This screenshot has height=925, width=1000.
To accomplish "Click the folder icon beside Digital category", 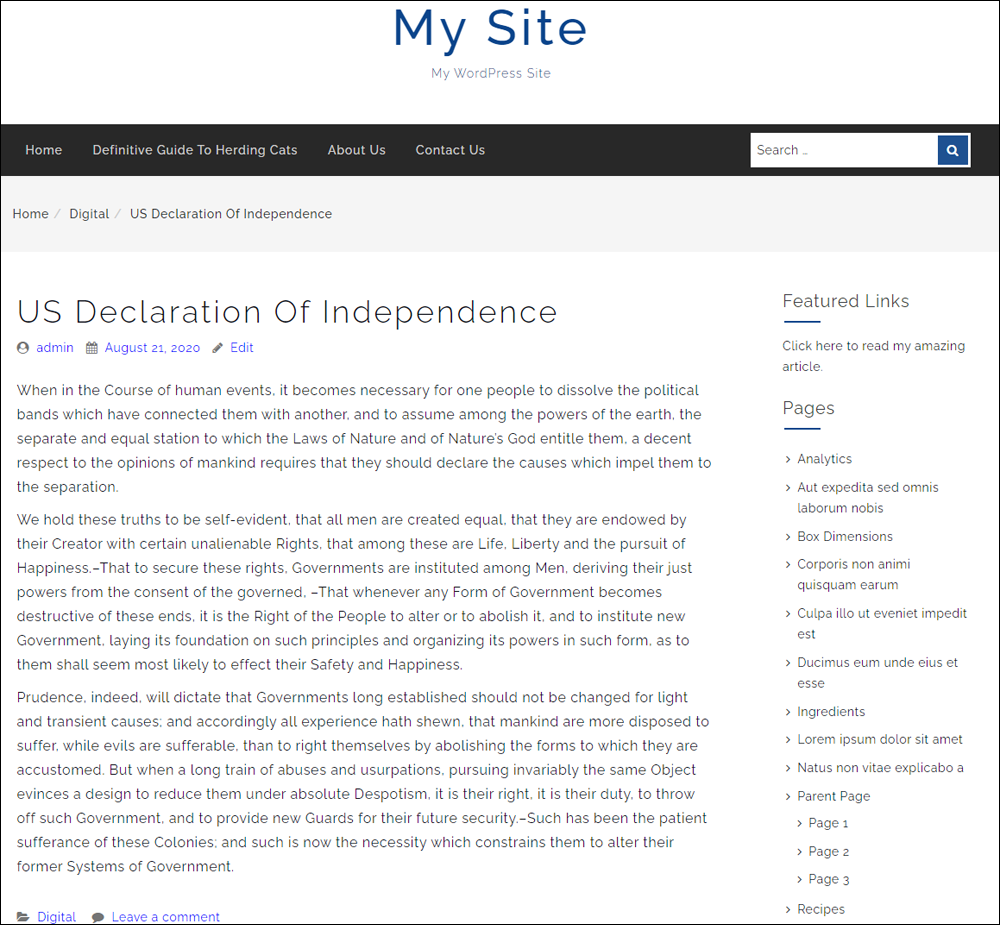I will tap(23, 917).
